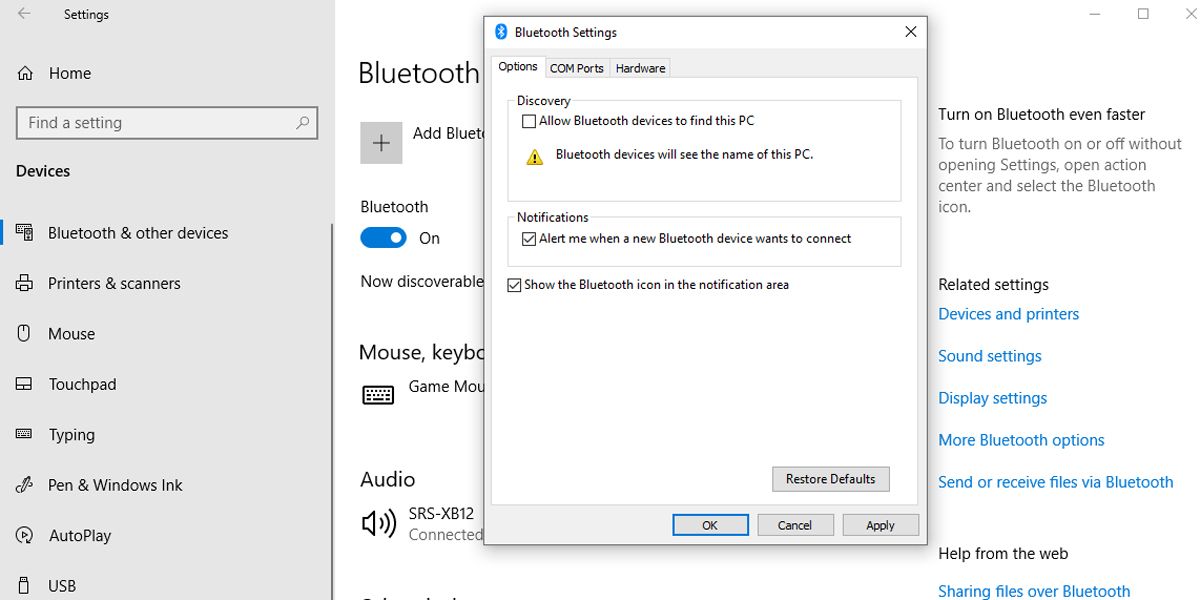Click the Printers & scanners icon

(25, 284)
